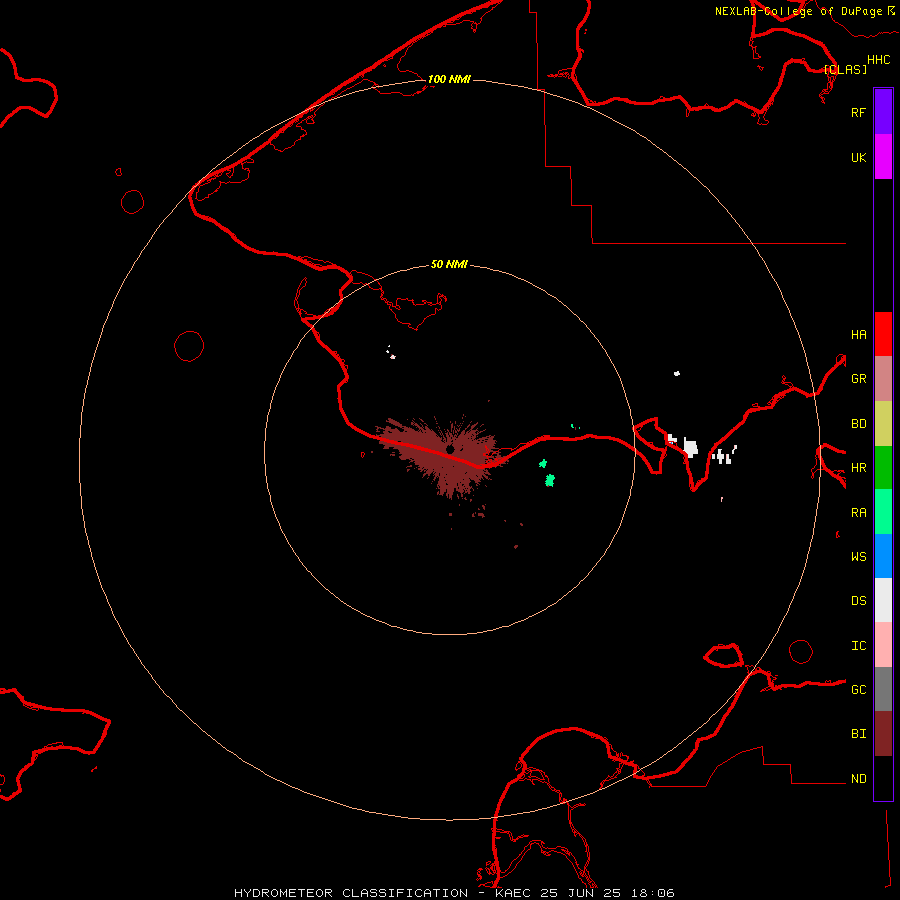Select the BD yellow legend block
Viewport: 900px width, 900px height.
pos(883,424)
